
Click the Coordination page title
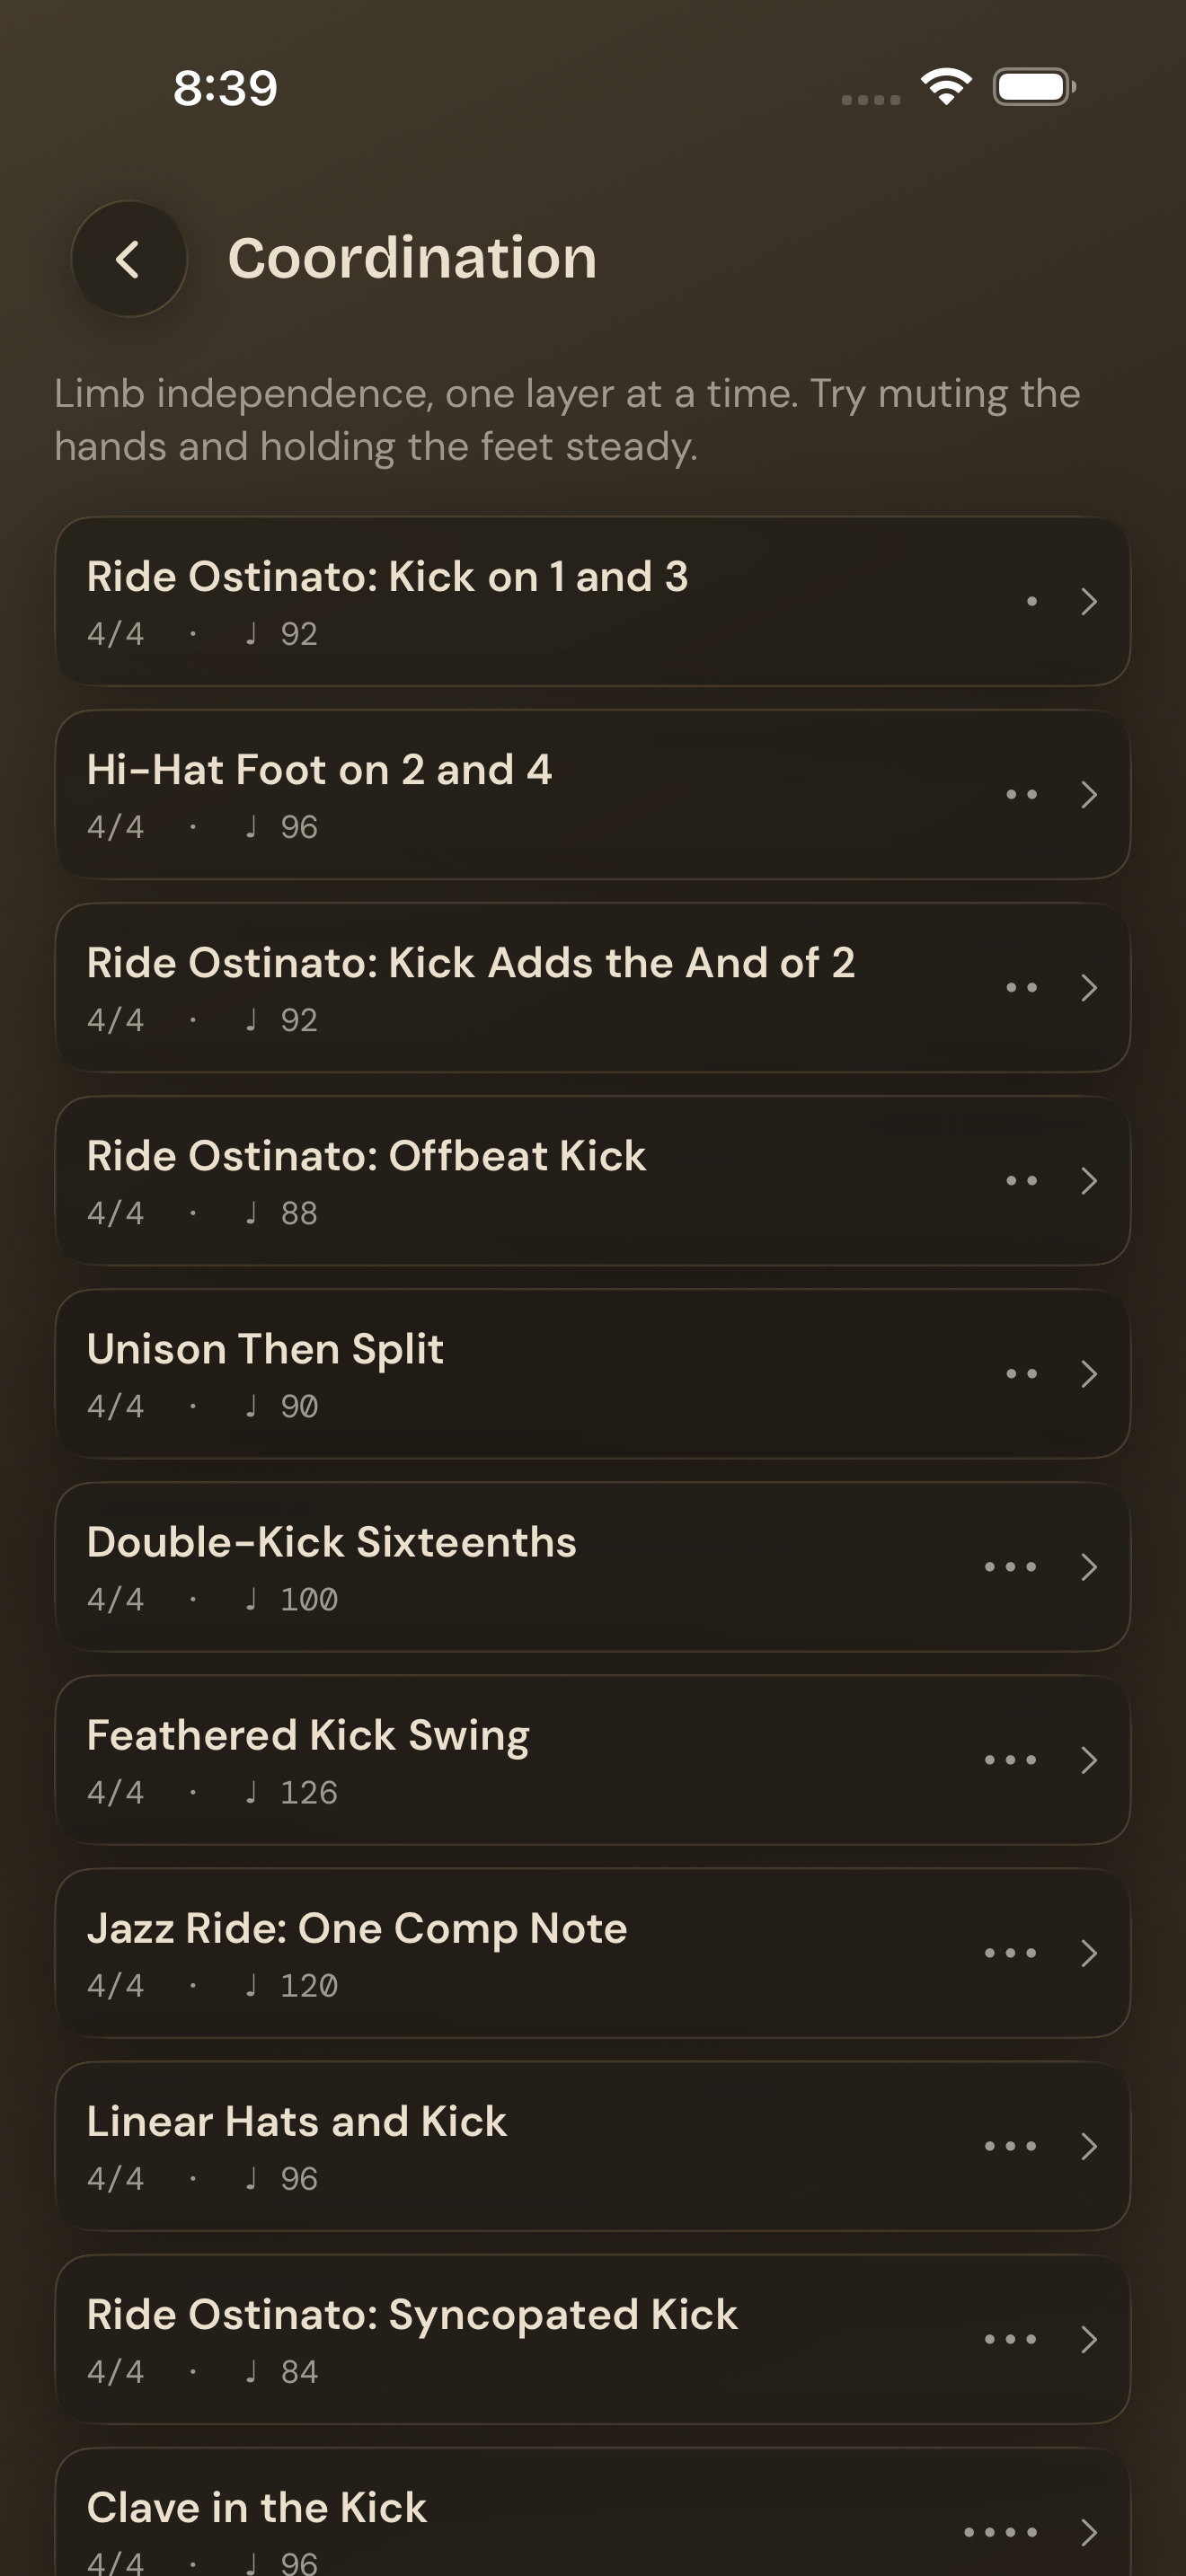coord(412,258)
